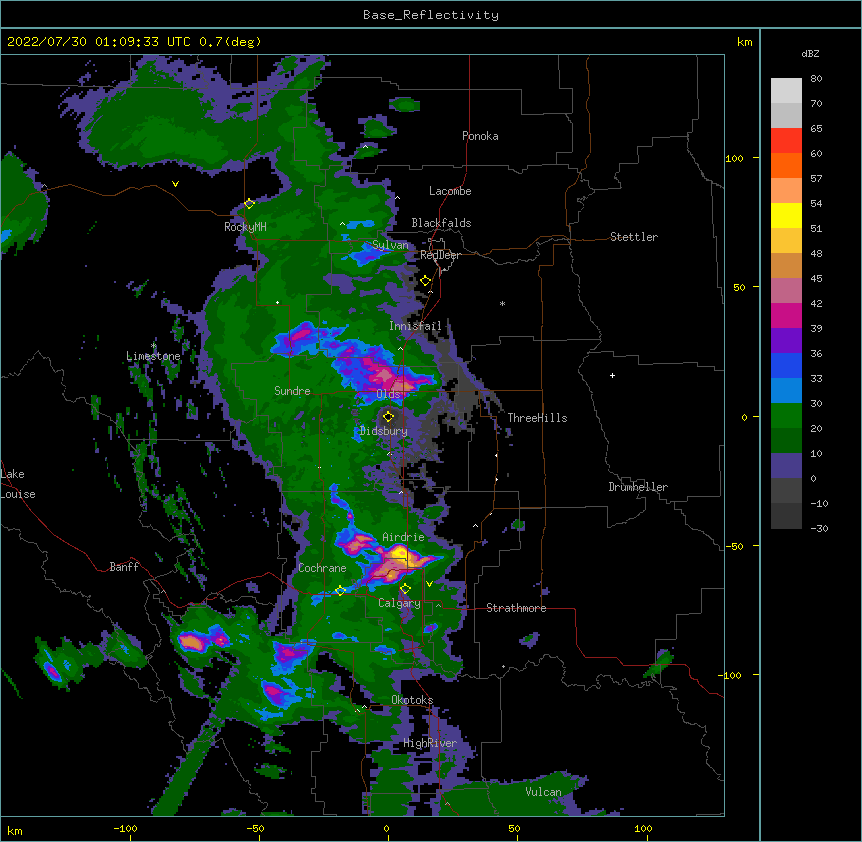Select the orange 57-60 dBZ legend swatch

(786, 165)
